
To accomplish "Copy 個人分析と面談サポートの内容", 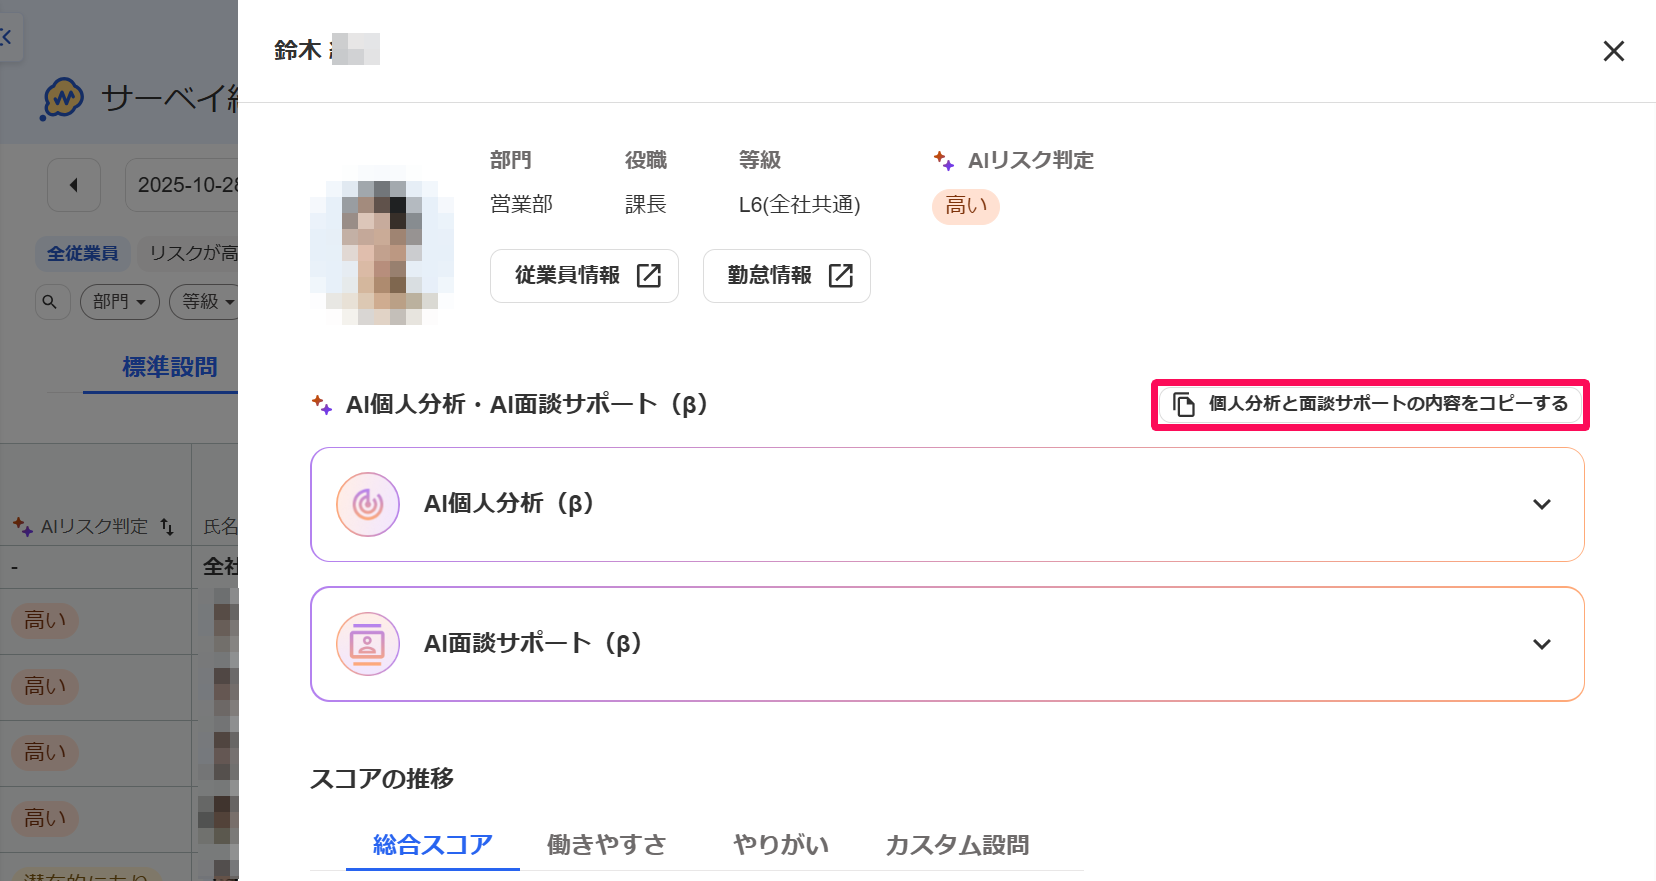I will [1370, 404].
